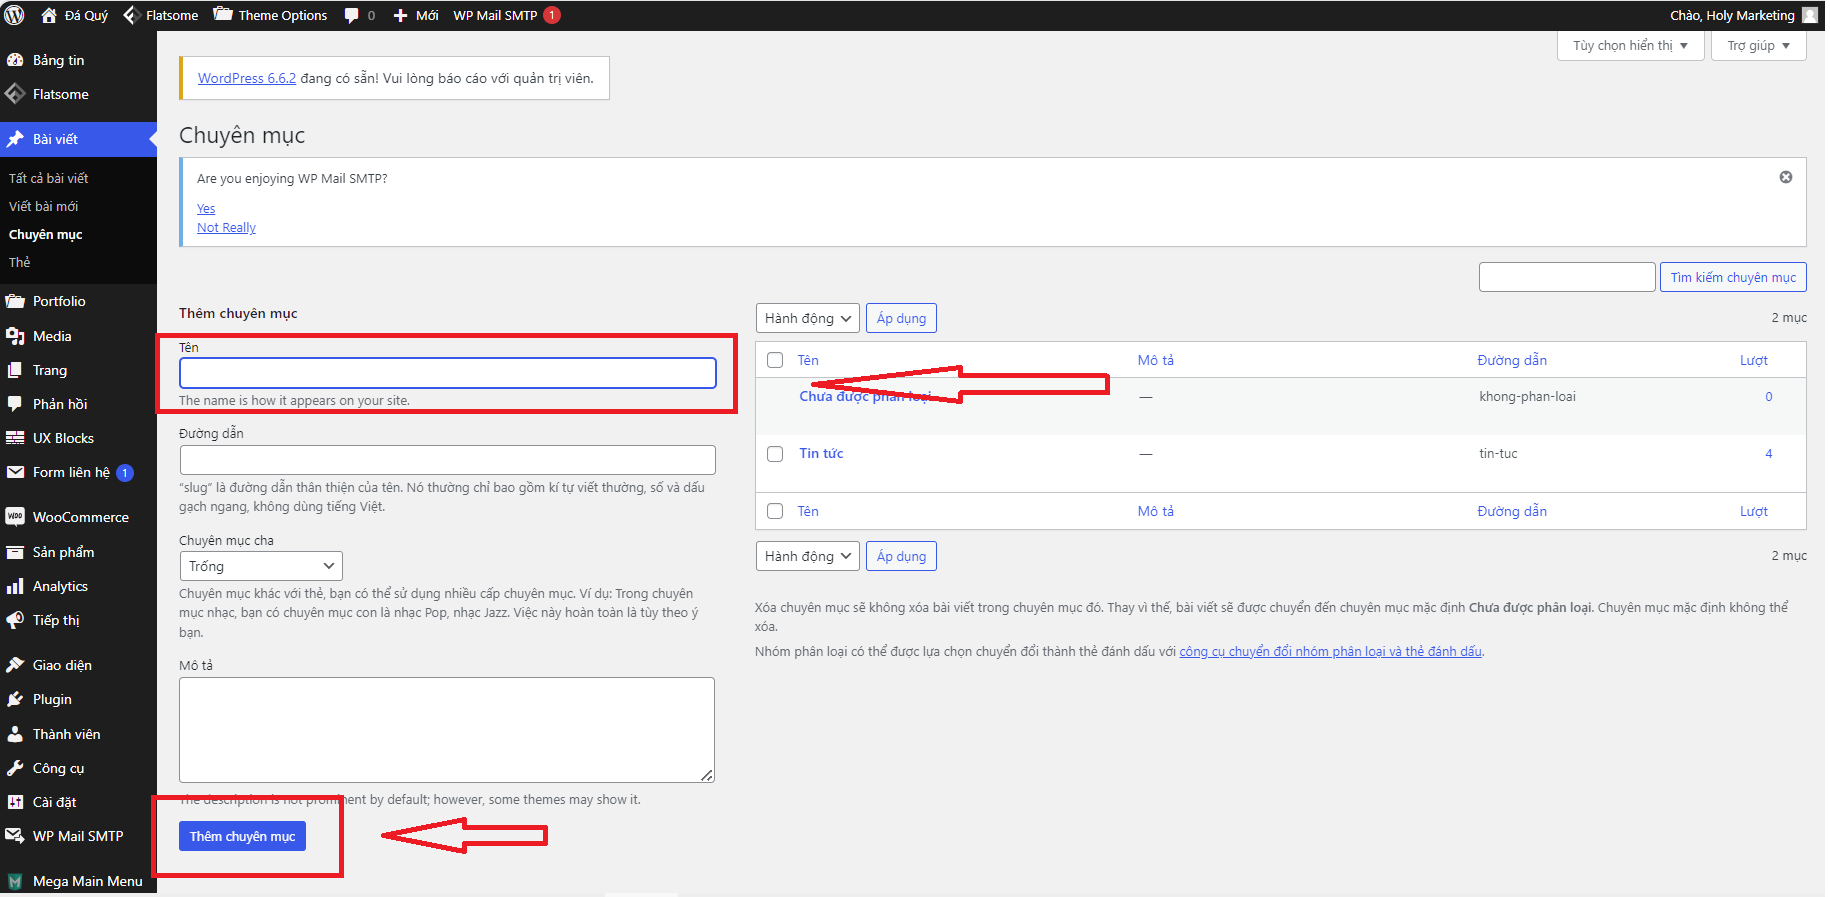1830x897 pixels.
Task: Open the Thẻ submenu item
Action: pyautogui.click(x=20, y=262)
